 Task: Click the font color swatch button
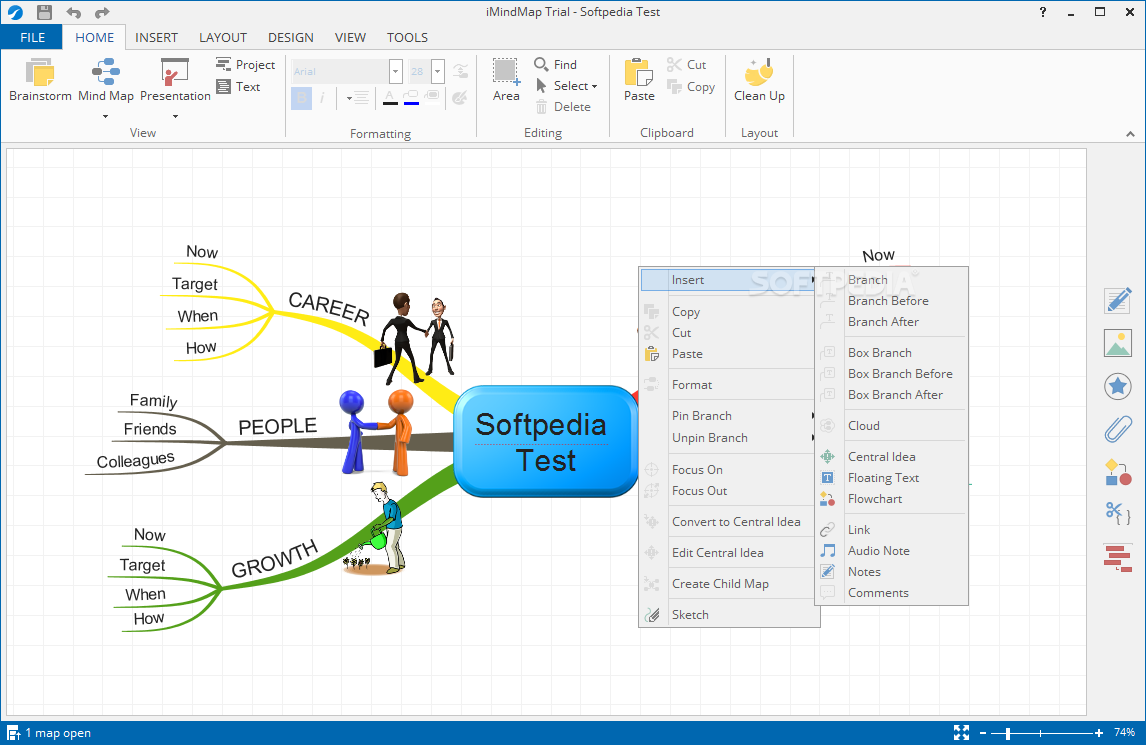390,98
